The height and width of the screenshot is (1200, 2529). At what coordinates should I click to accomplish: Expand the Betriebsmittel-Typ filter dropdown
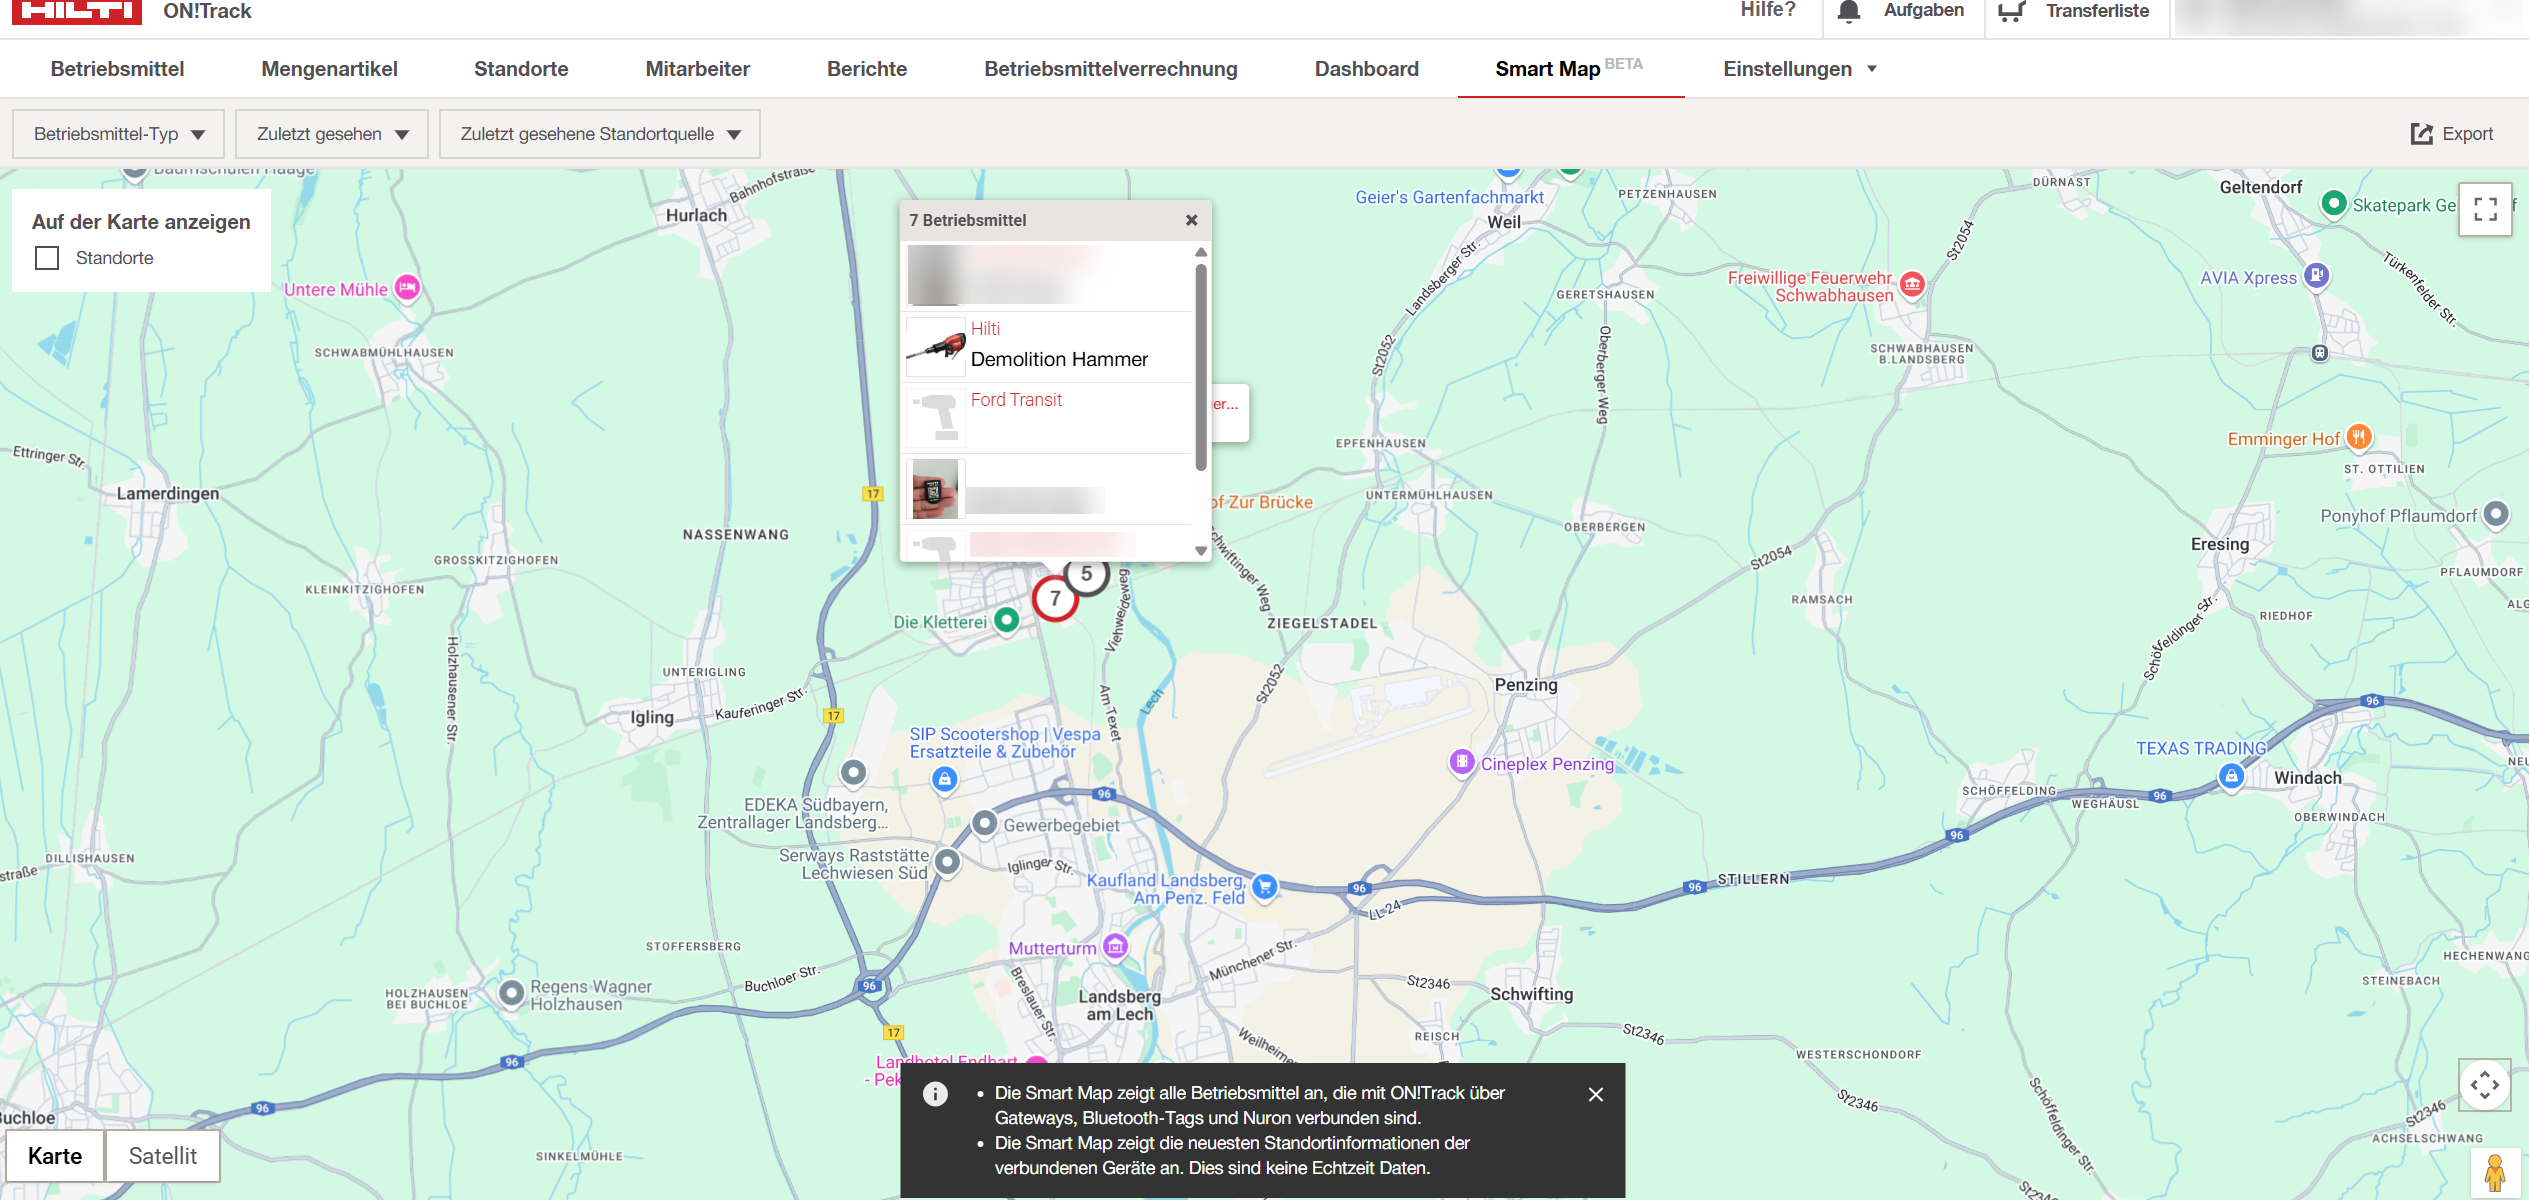[x=118, y=134]
